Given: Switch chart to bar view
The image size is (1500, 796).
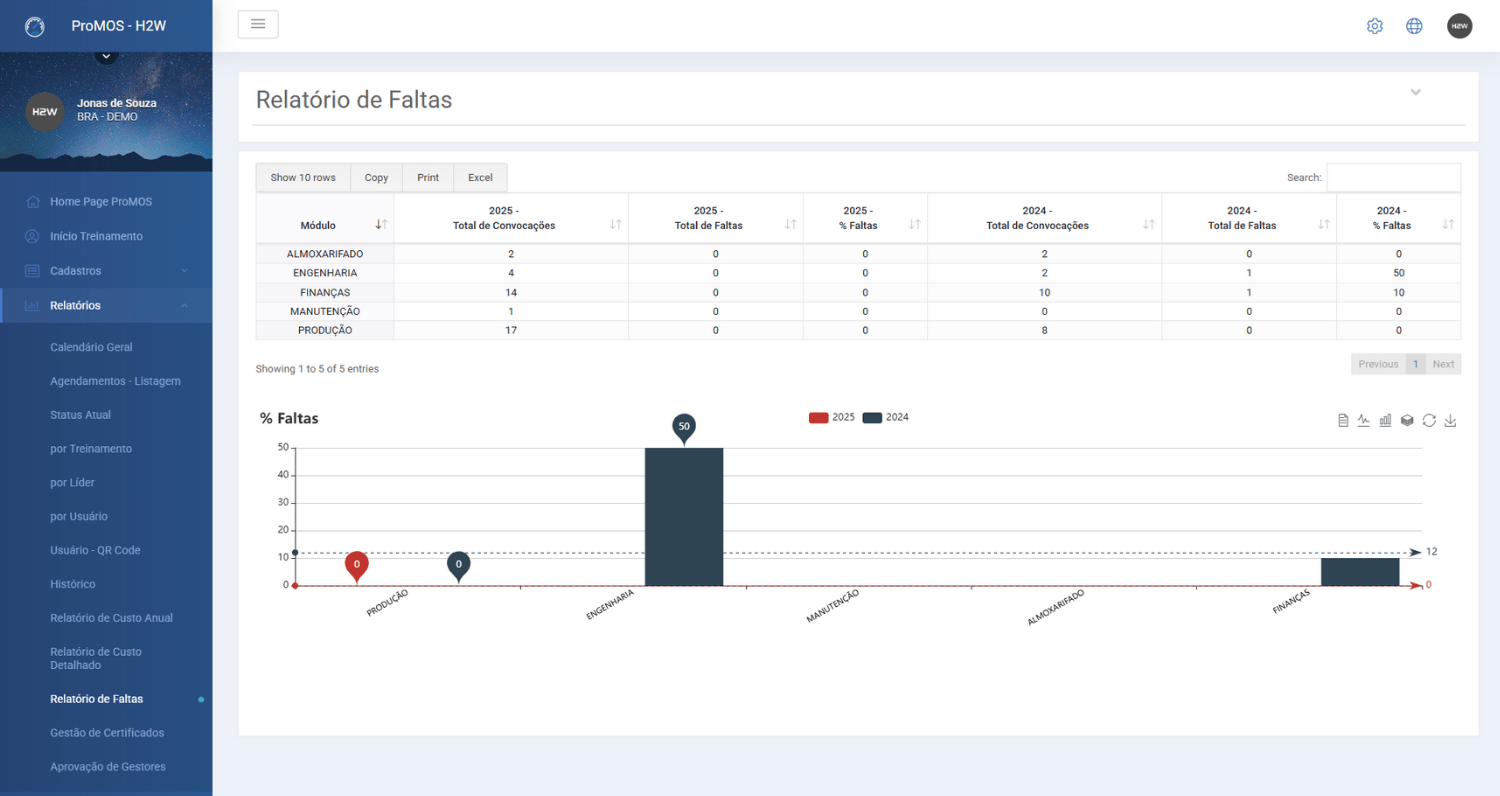Looking at the screenshot, I should (1385, 420).
